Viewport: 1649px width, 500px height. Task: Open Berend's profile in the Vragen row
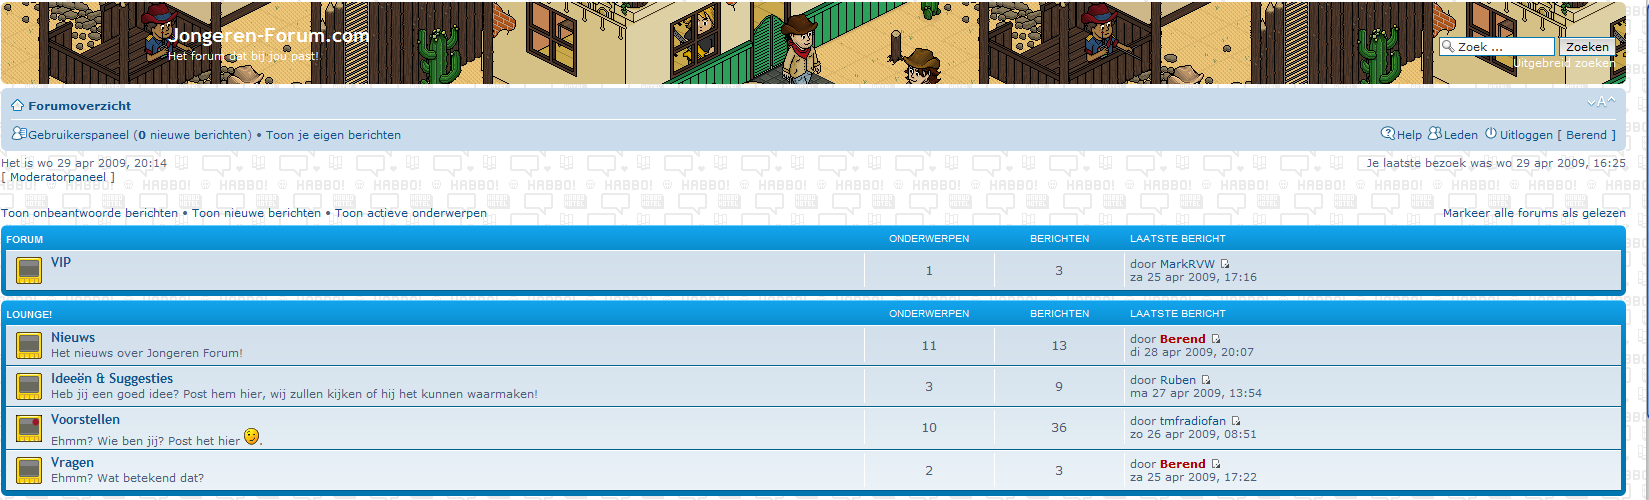coord(1182,464)
